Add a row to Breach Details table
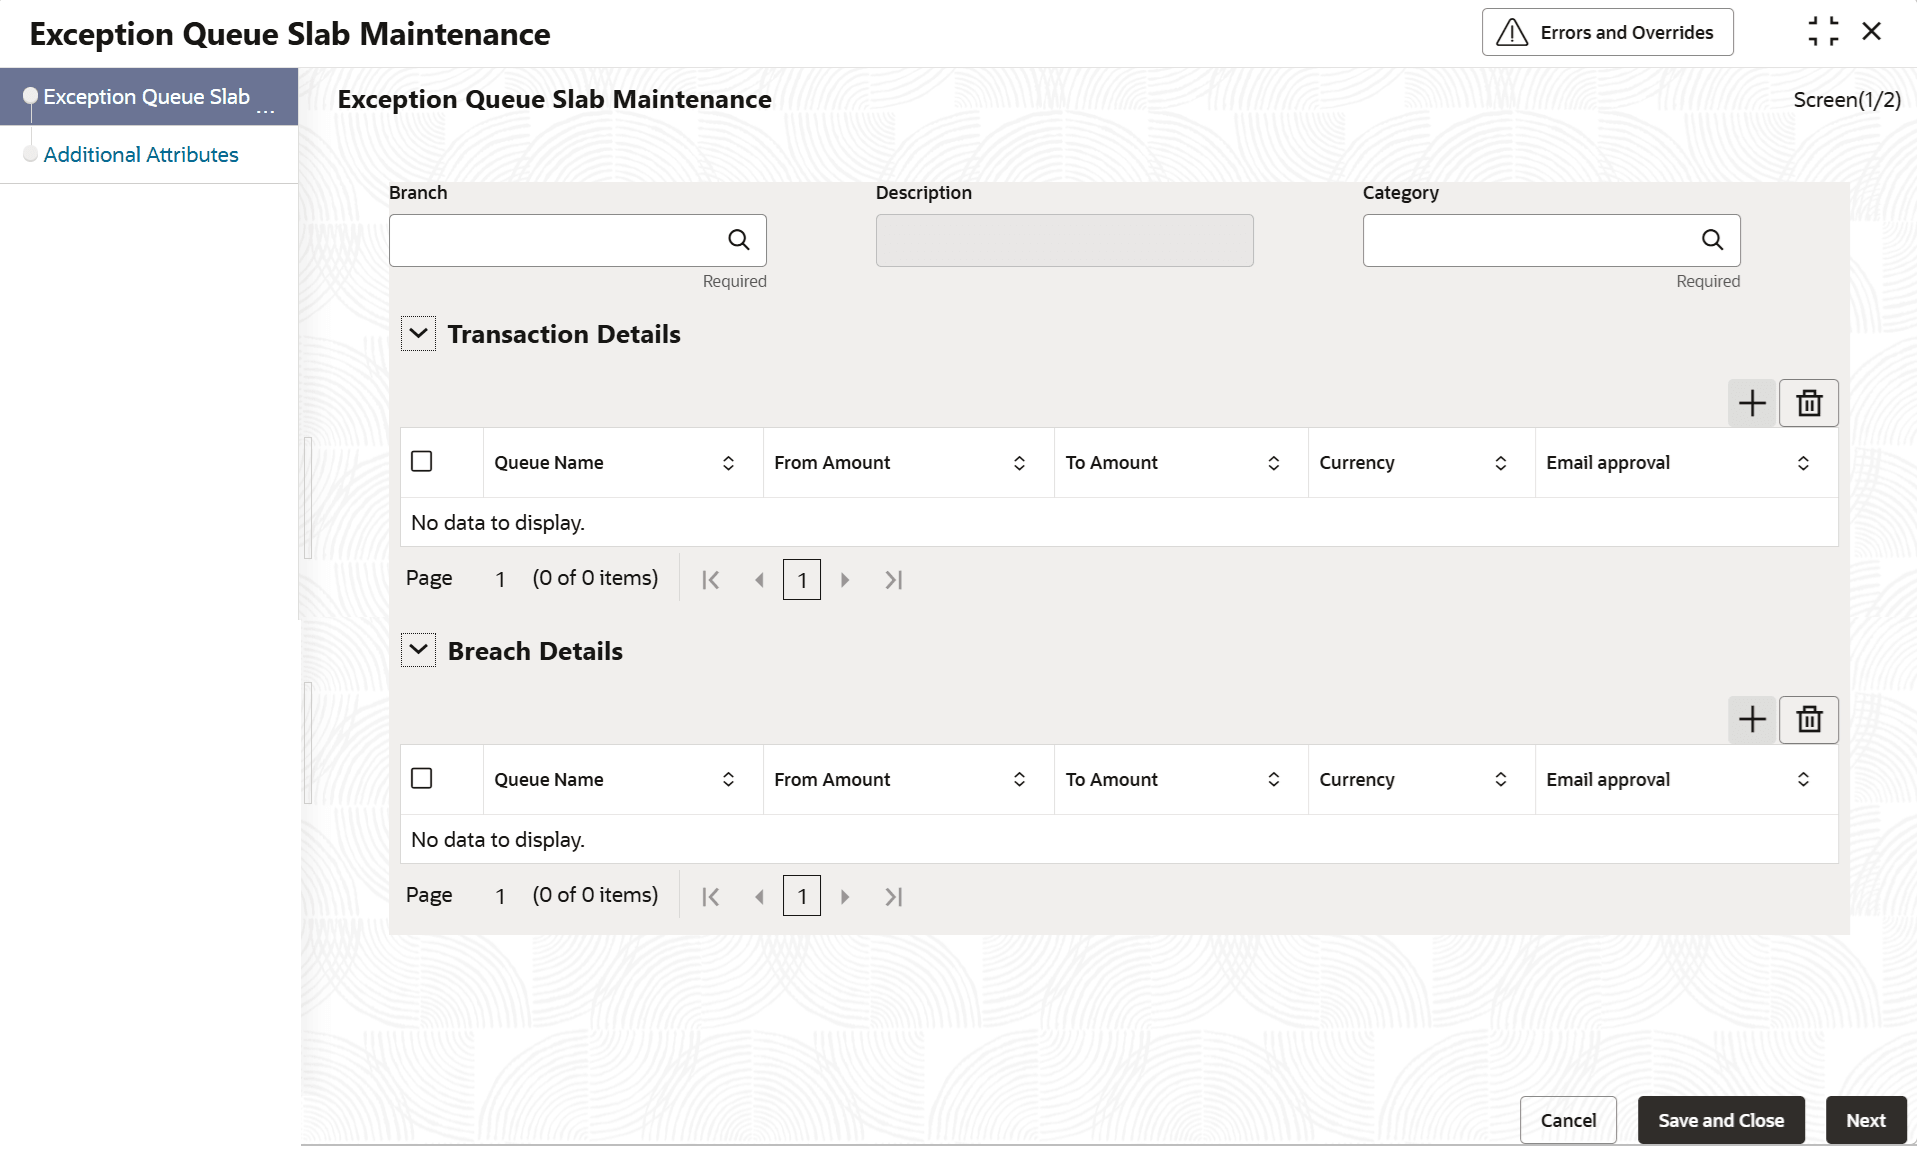 (x=1752, y=719)
